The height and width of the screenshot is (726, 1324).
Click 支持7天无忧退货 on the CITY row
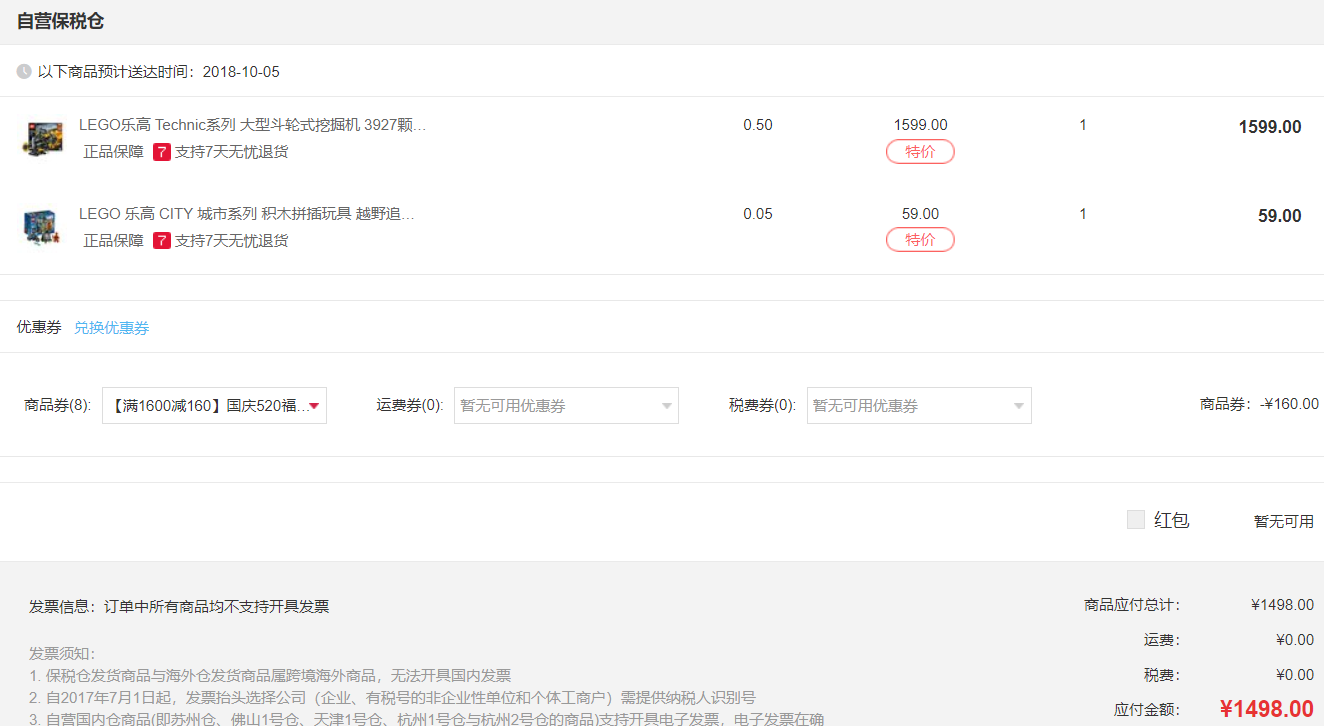point(232,241)
